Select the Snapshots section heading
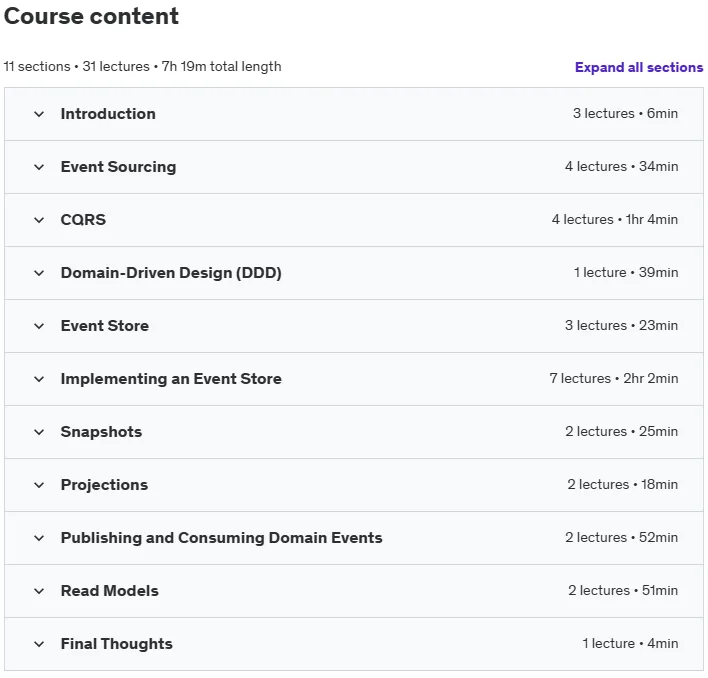The height and width of the screenshot is (678, 708). click(x=101, y=432)
